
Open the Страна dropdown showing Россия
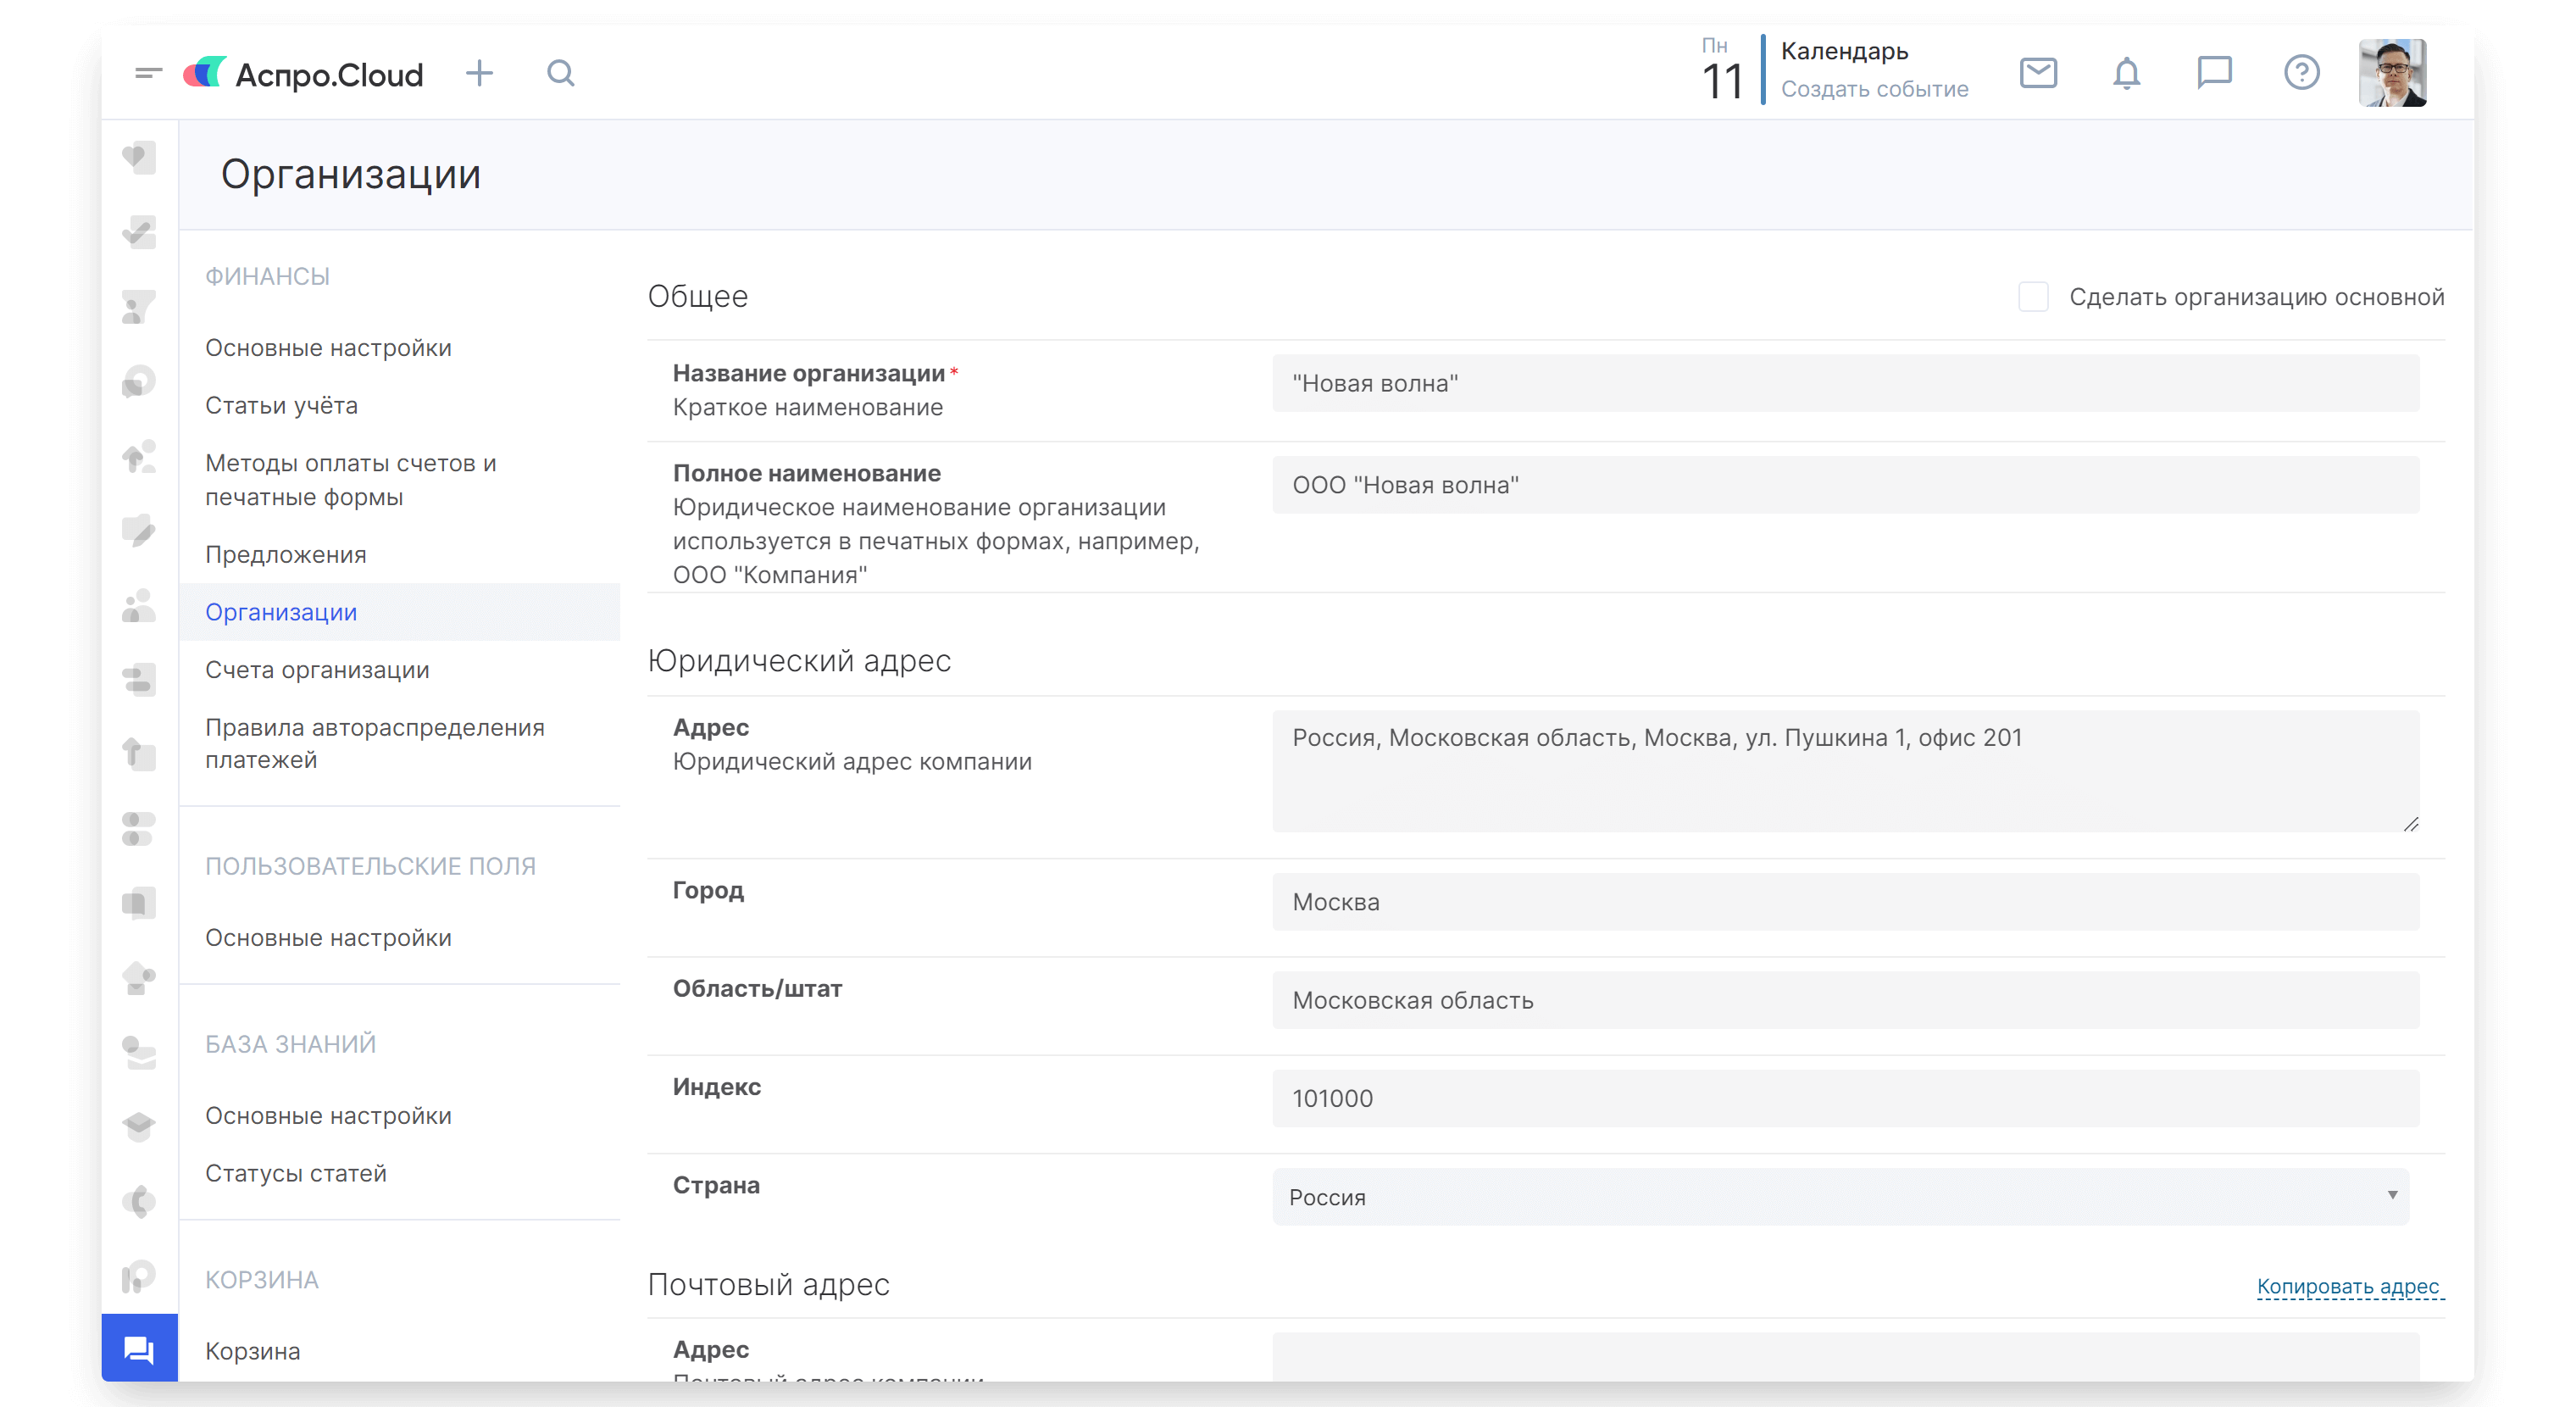point(1840,1197)
